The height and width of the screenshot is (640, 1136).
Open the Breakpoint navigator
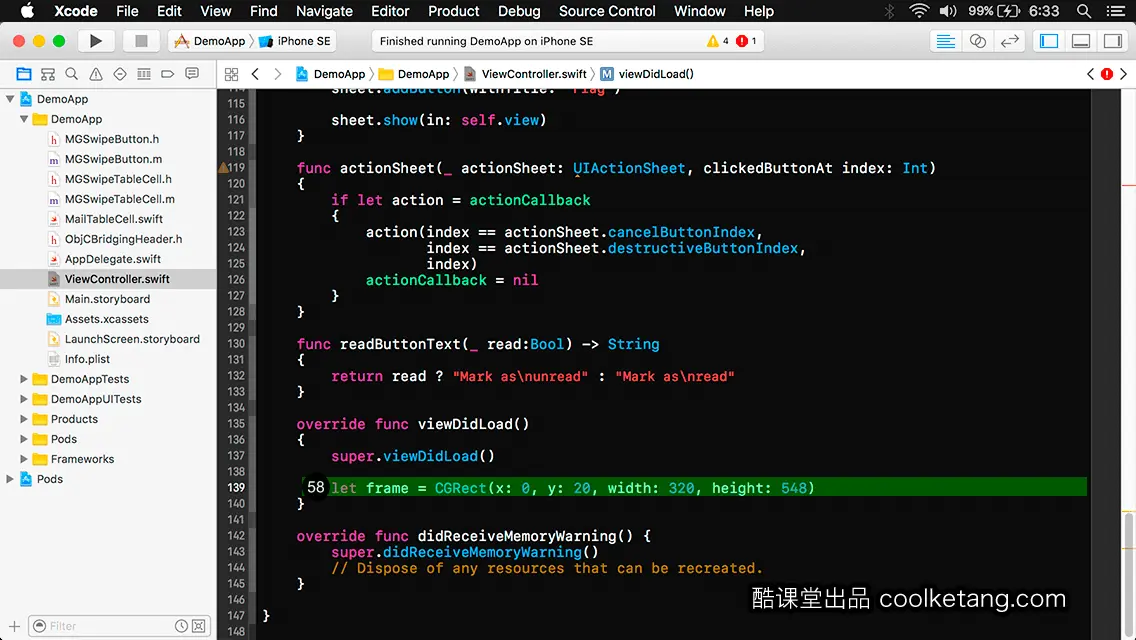[x=167, y=74]
